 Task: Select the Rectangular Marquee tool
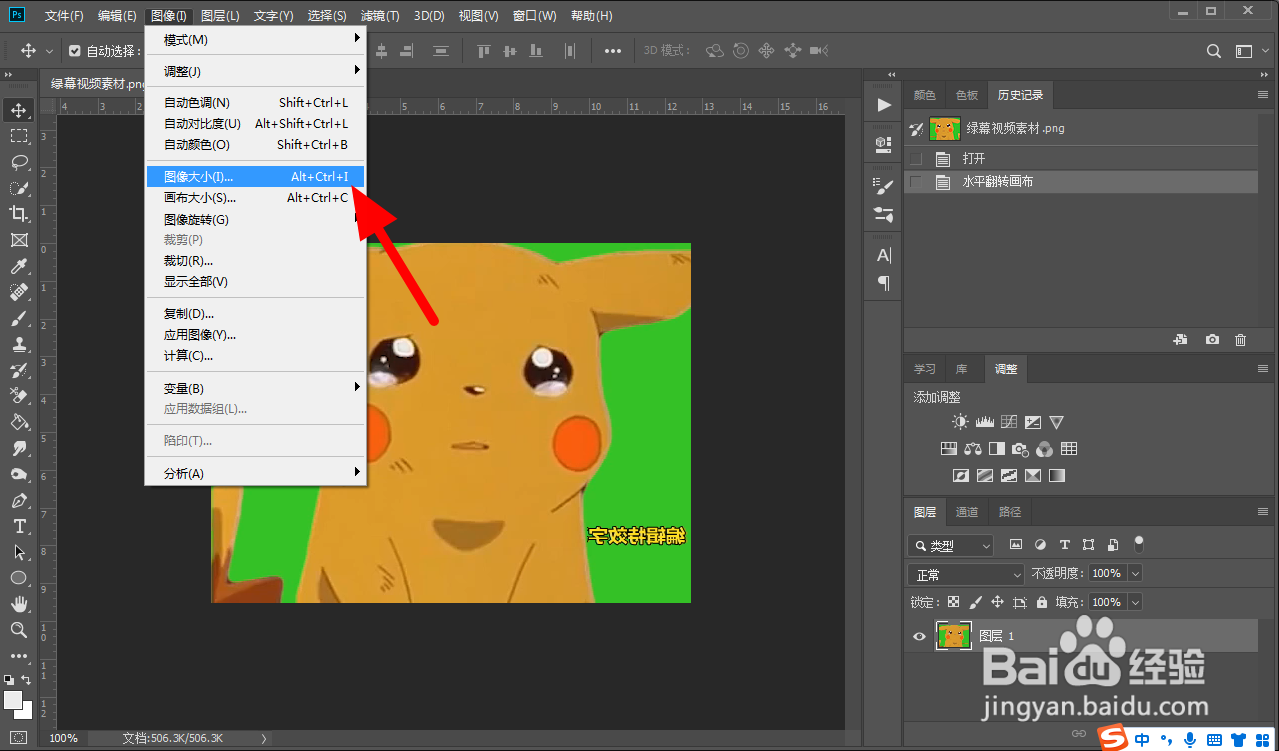tap(19, 136)
